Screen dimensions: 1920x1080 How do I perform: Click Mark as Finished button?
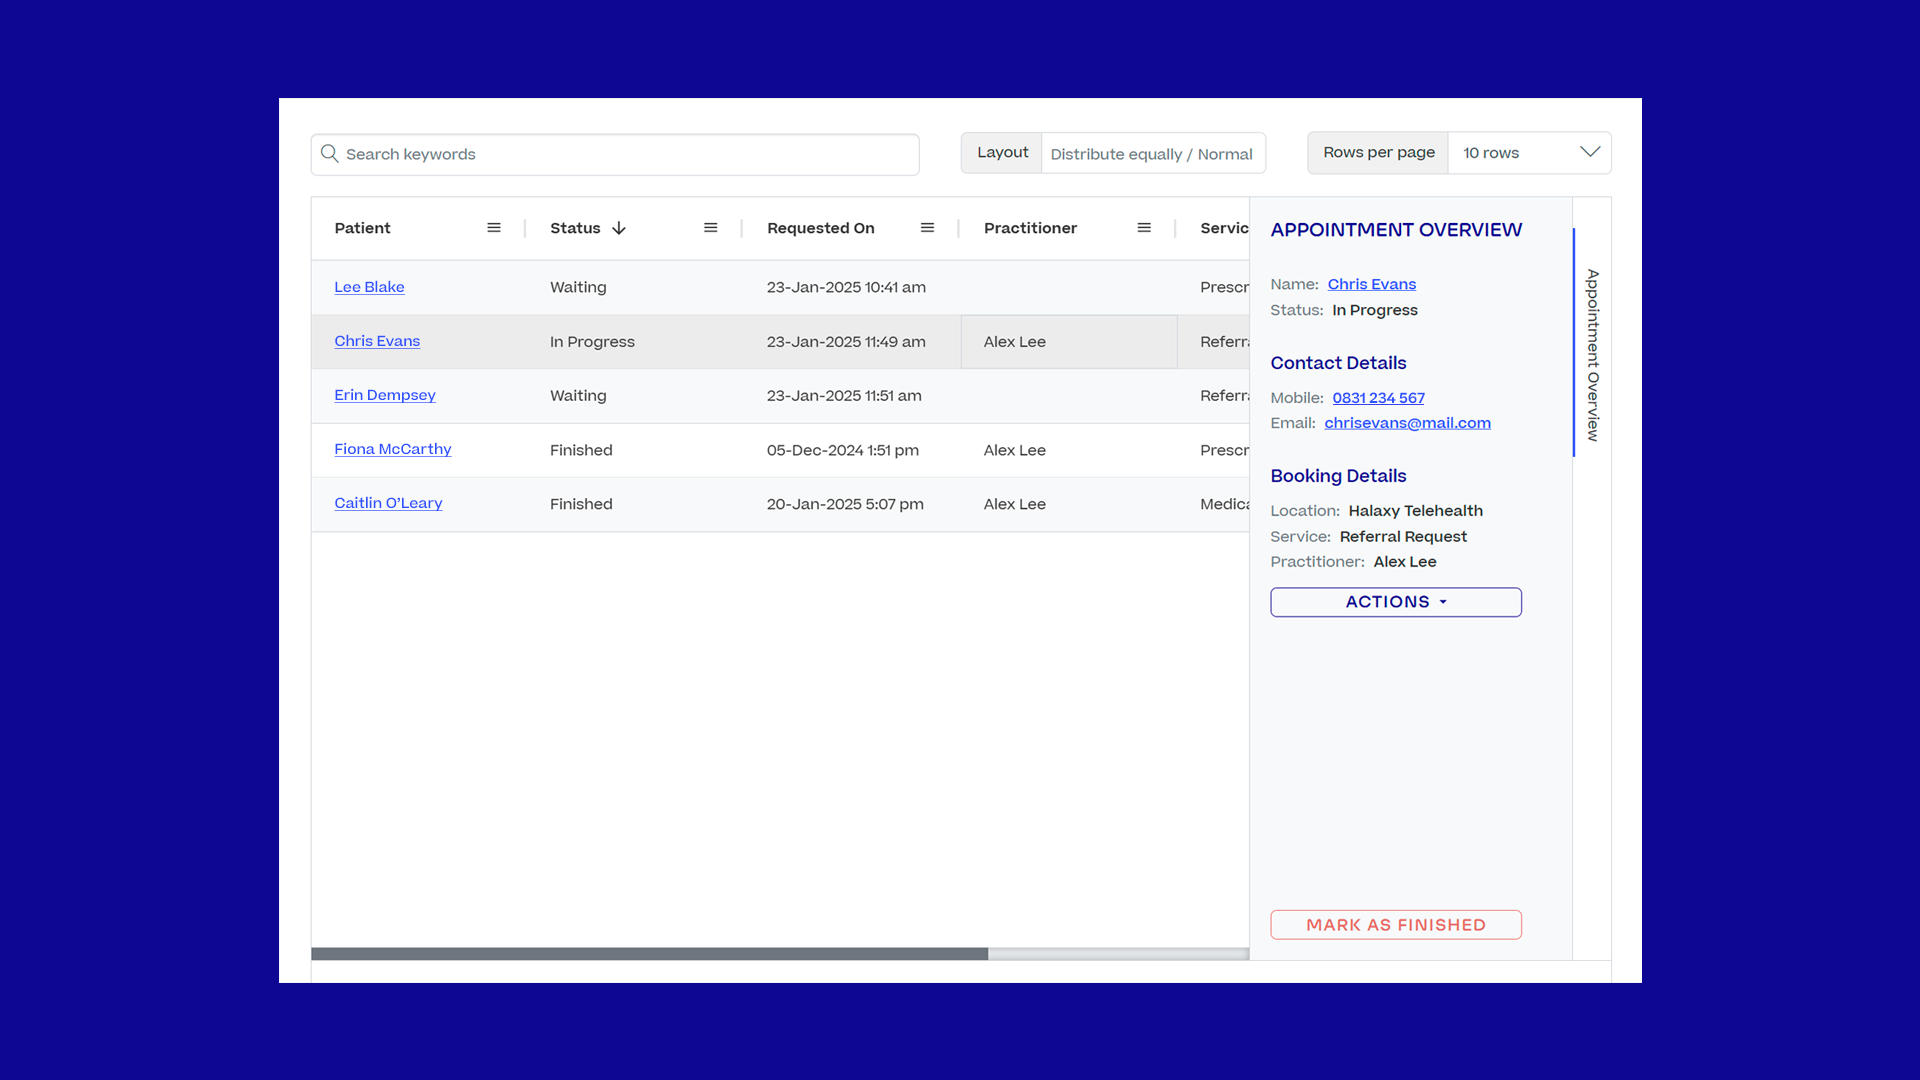tap(1396, 925)
